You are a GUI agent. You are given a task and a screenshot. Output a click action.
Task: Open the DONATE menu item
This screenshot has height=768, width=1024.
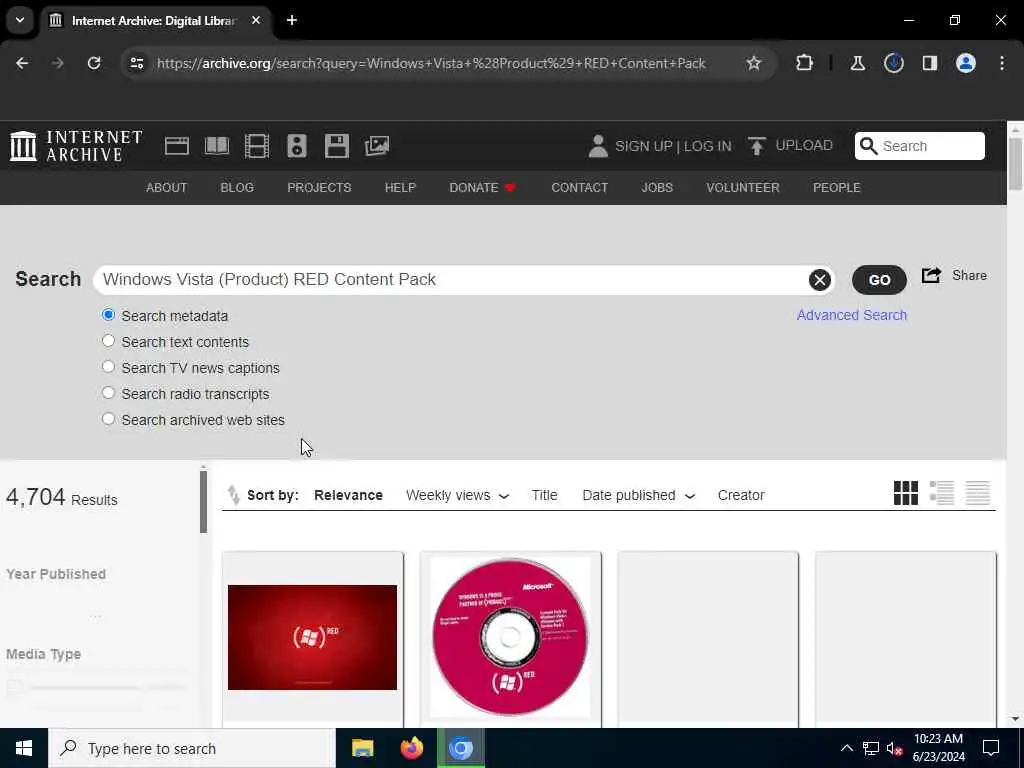click(483, 187)
